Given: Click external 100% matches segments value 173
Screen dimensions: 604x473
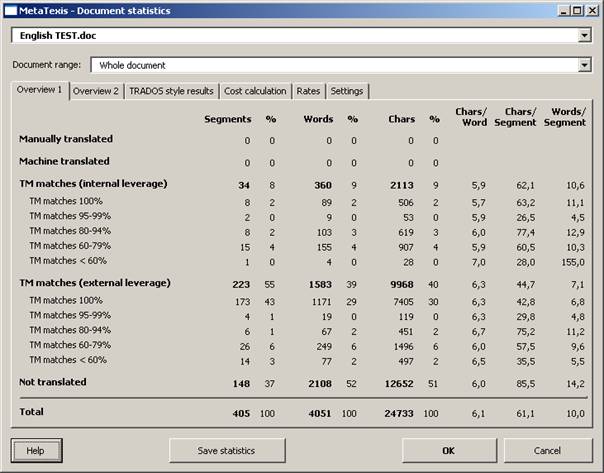Looking at the screenshot, I should click(x=243, y=302).
